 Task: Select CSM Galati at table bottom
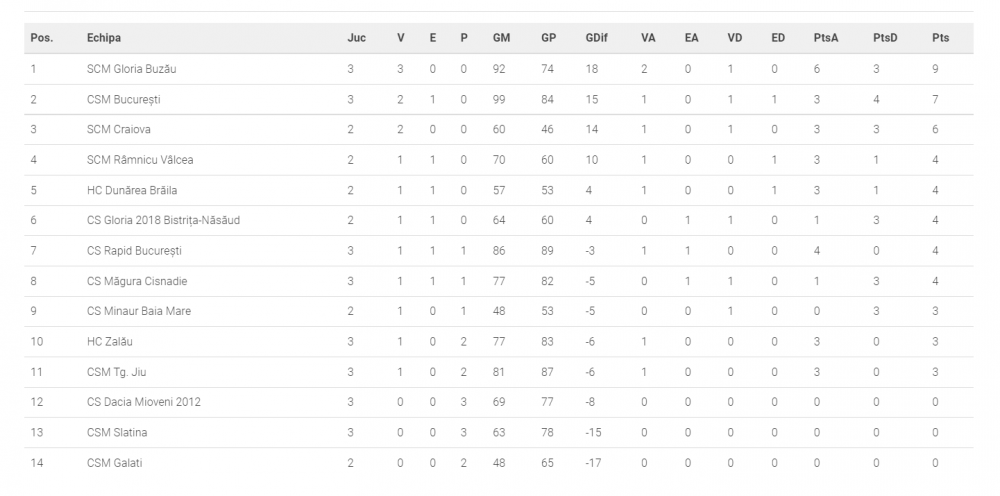point(499,463)
